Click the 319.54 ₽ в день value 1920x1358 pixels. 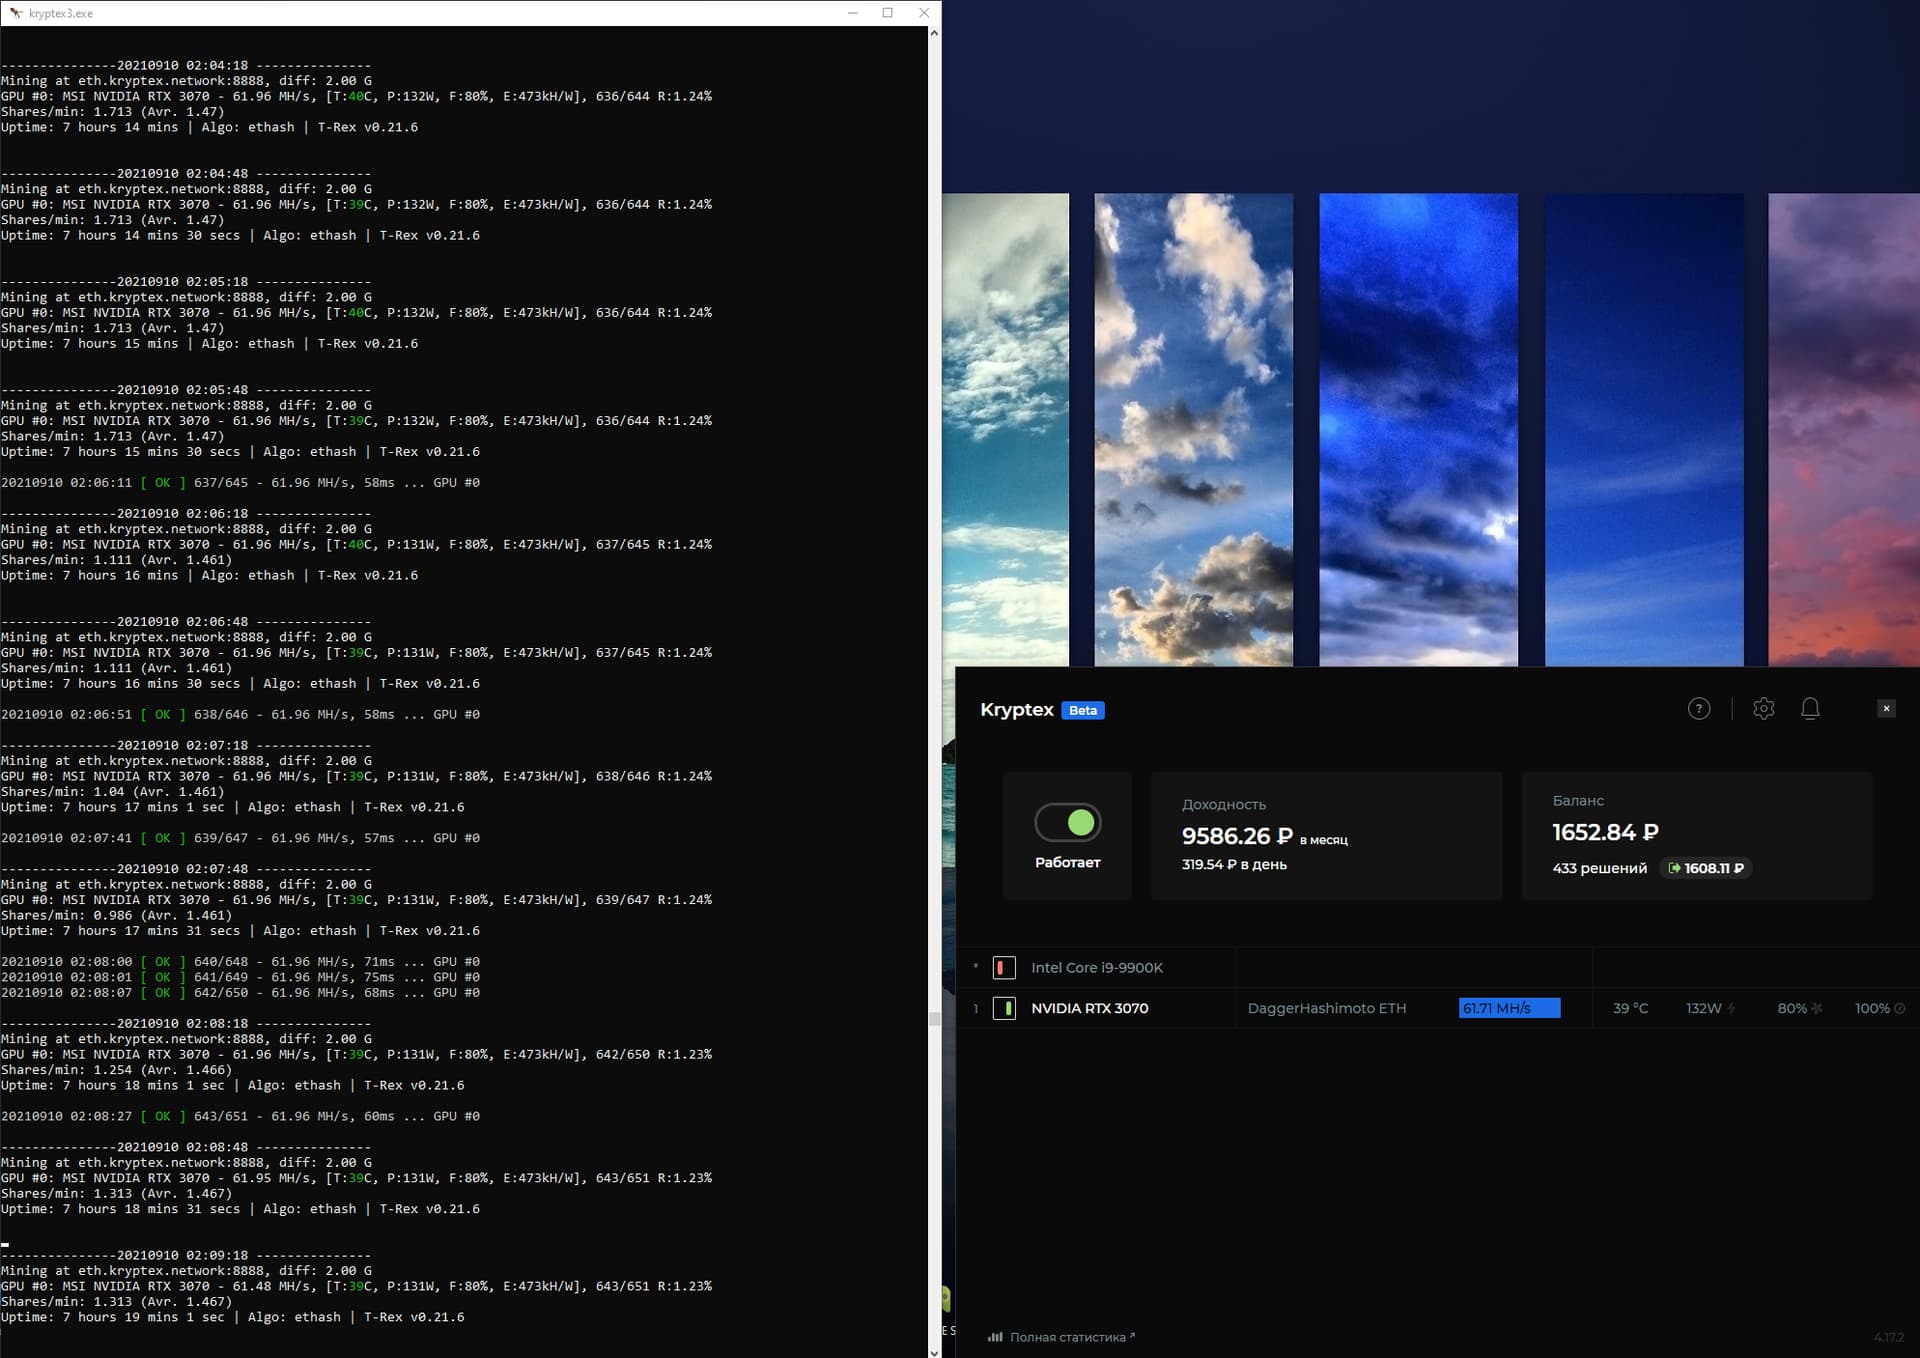[x=1234, y=864]
